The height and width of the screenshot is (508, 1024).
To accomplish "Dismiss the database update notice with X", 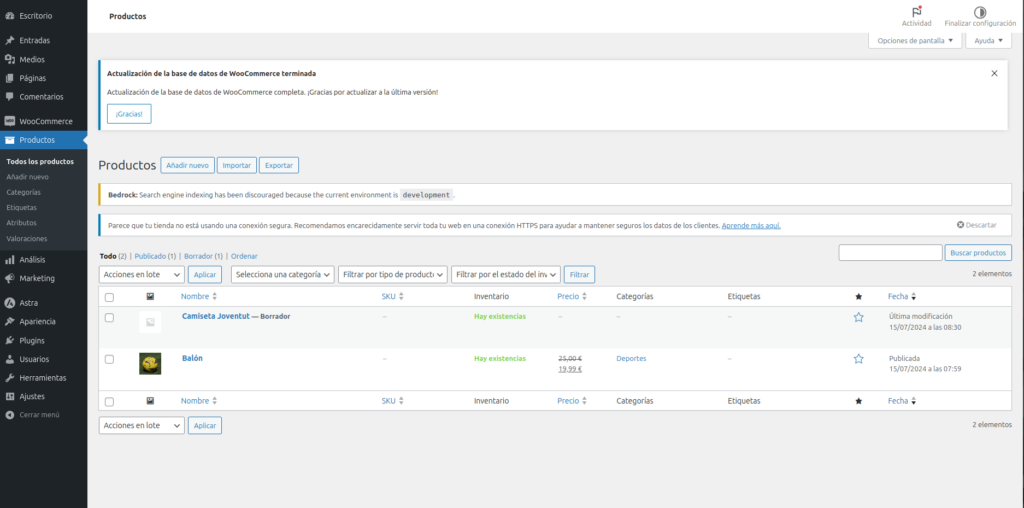I will click(x=994, y=73).
